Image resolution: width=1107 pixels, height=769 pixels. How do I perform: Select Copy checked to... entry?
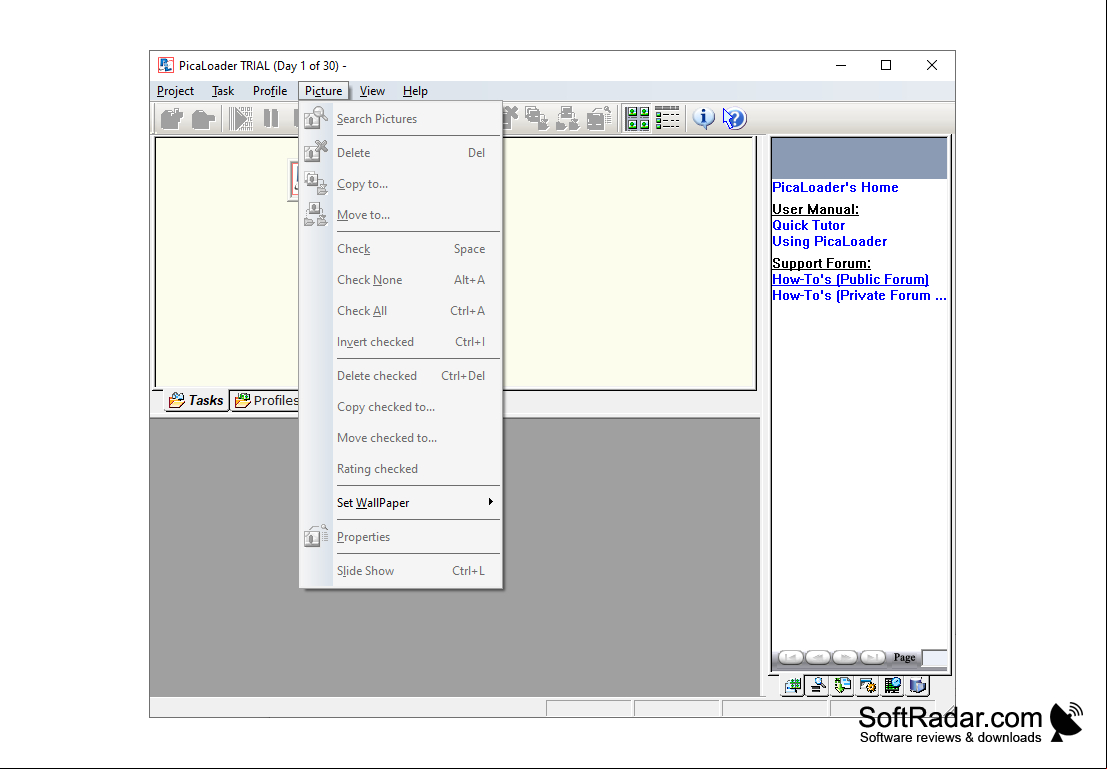click(401, 407)
